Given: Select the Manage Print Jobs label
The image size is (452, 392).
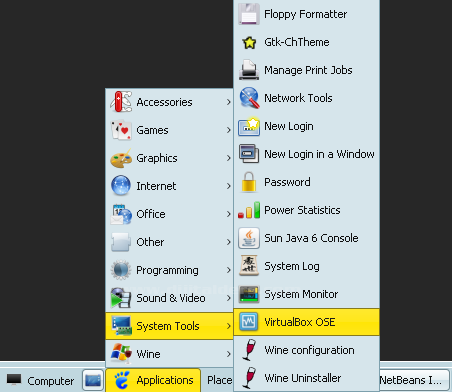Looking at the screenshot, I should [x=308, y=70].
